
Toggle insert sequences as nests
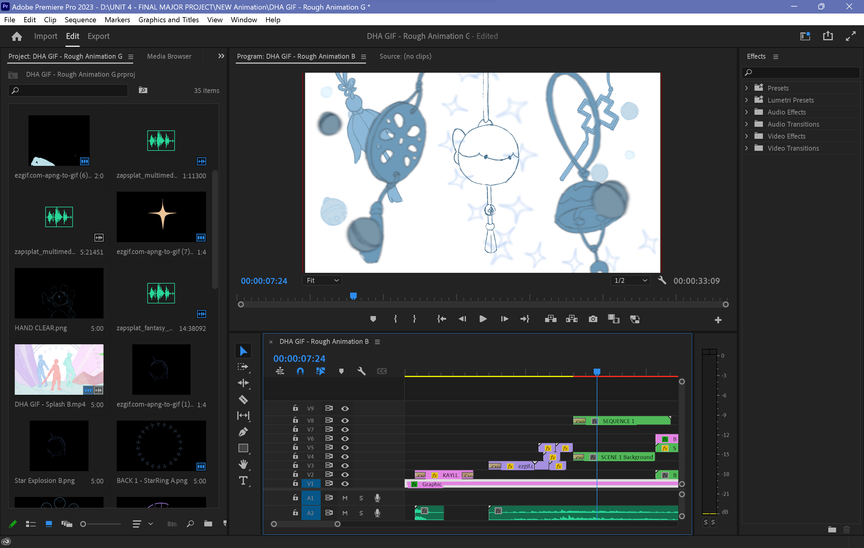pyautogui.click(x=280, y=371)
